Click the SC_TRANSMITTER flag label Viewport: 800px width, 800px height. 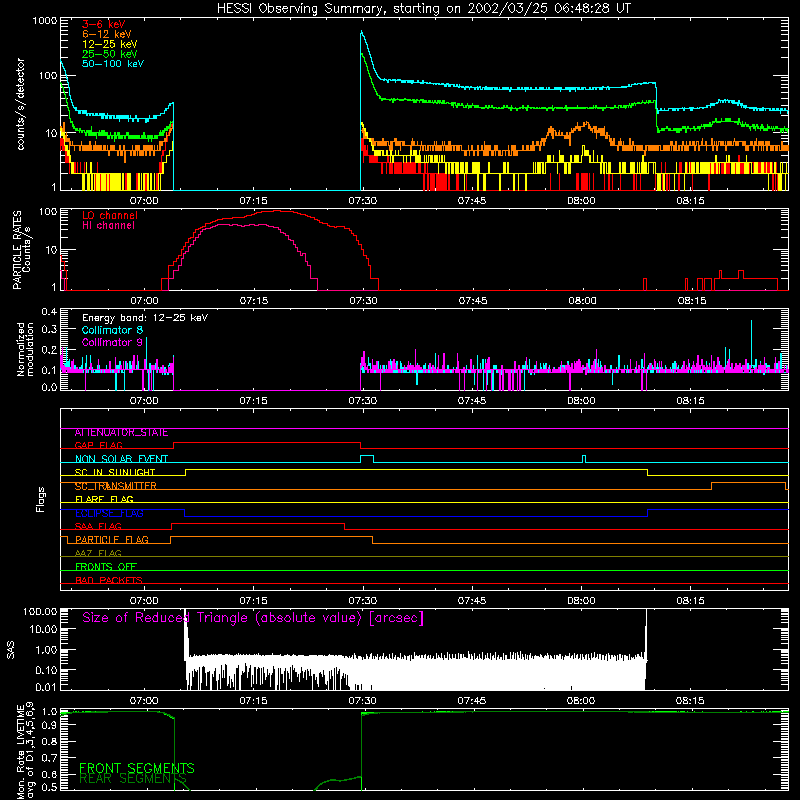pos(115,486)
